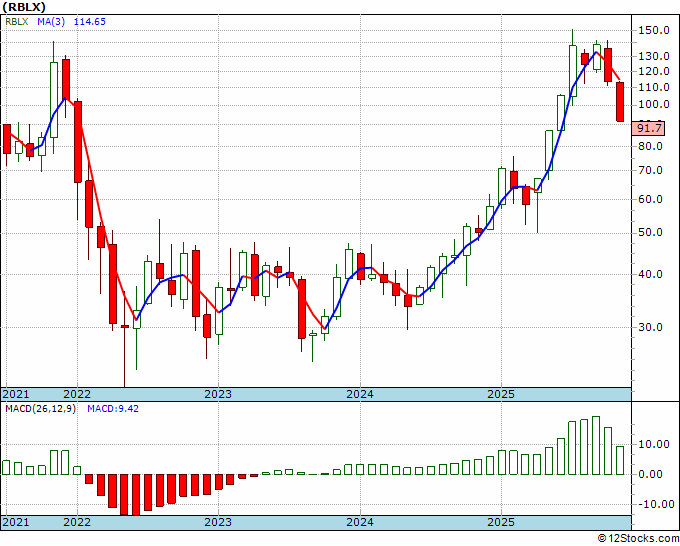Select the moving average value 114.65
This screenshot has height=546, width=680.
89,22
